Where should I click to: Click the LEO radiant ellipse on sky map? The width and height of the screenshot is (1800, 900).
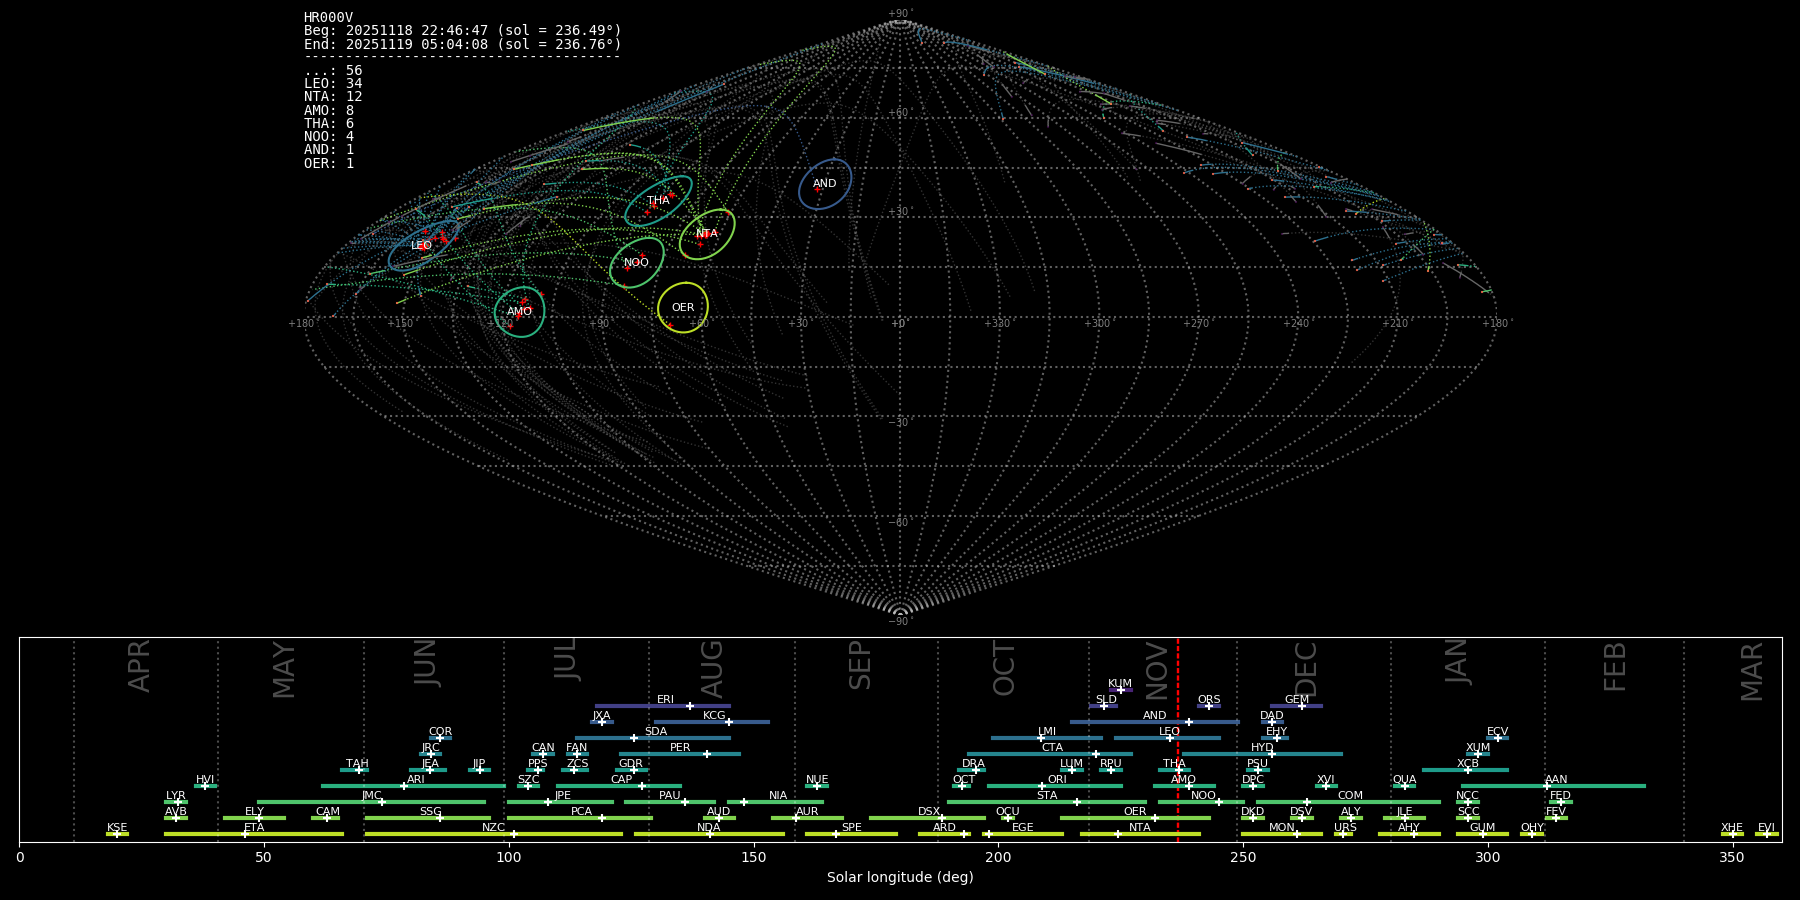pos(423,246)
